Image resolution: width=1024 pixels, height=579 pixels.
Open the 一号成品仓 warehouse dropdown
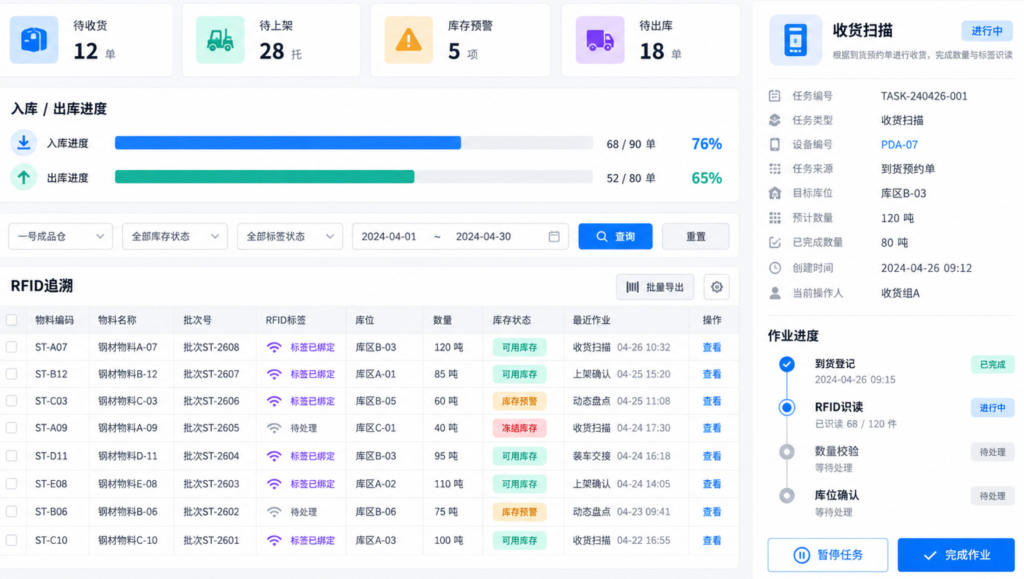coord(61,236)
